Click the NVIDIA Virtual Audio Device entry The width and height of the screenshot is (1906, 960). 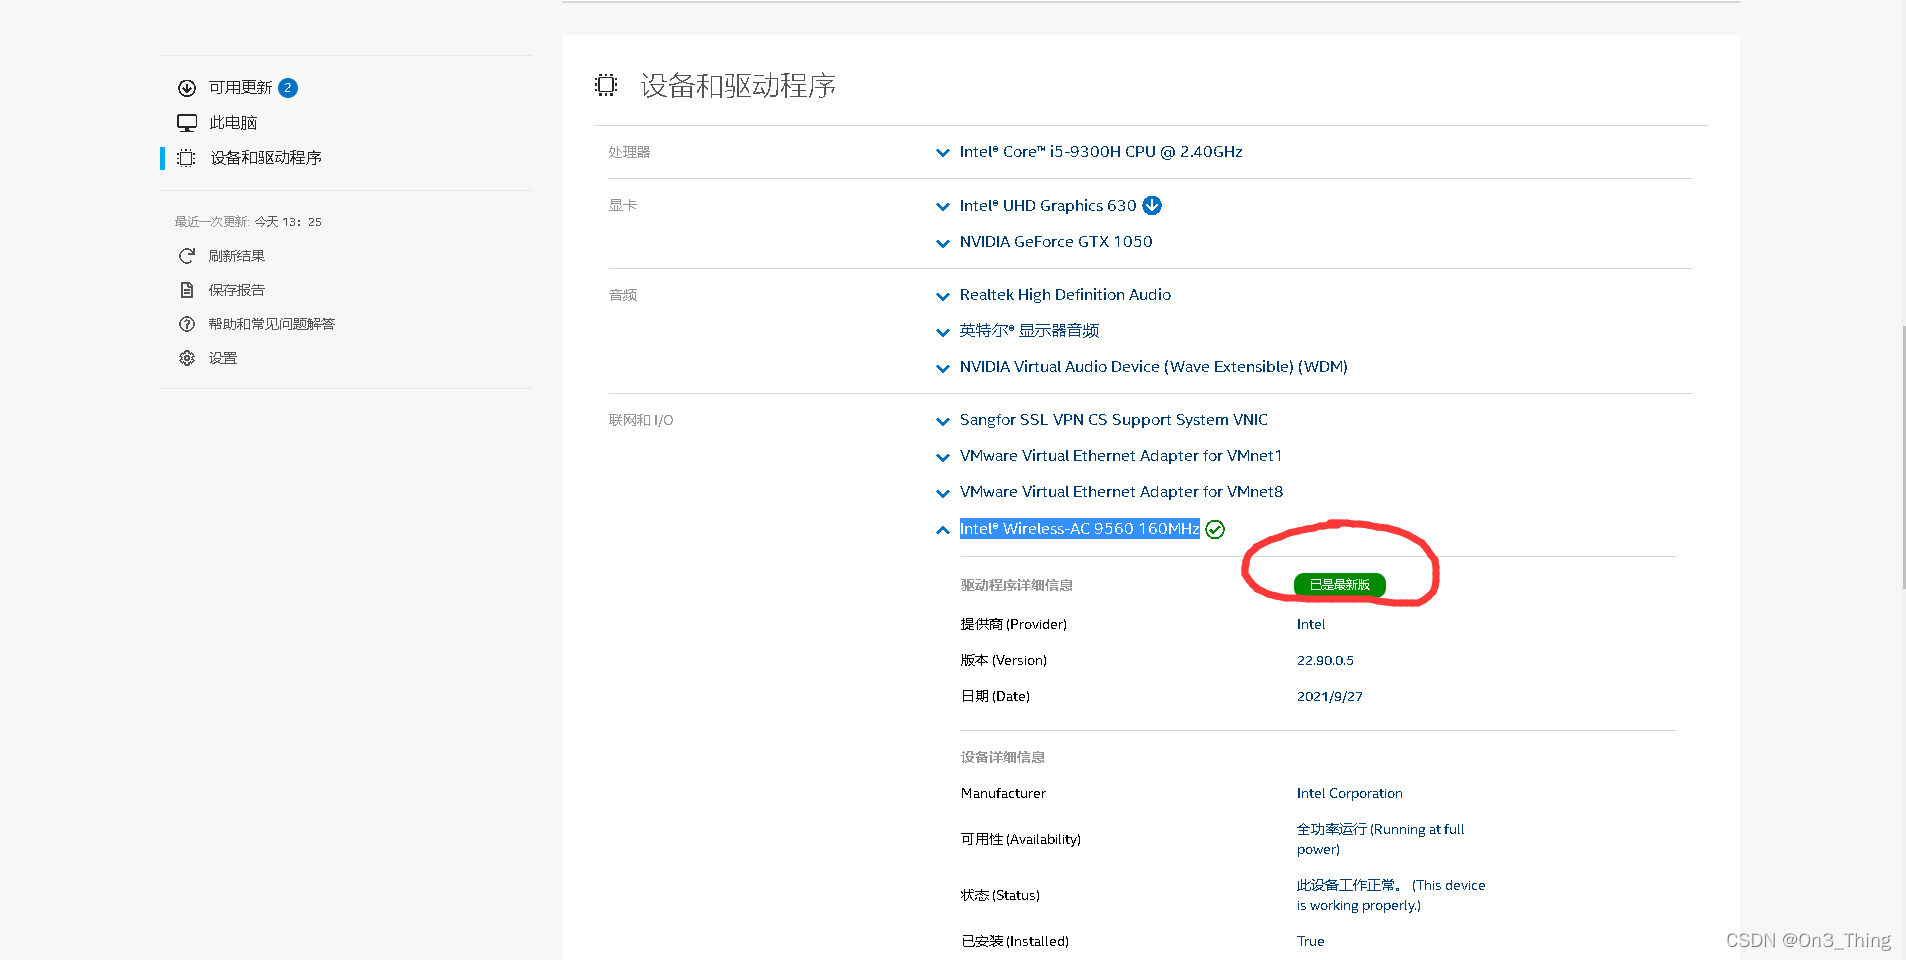coord(1154,367)
